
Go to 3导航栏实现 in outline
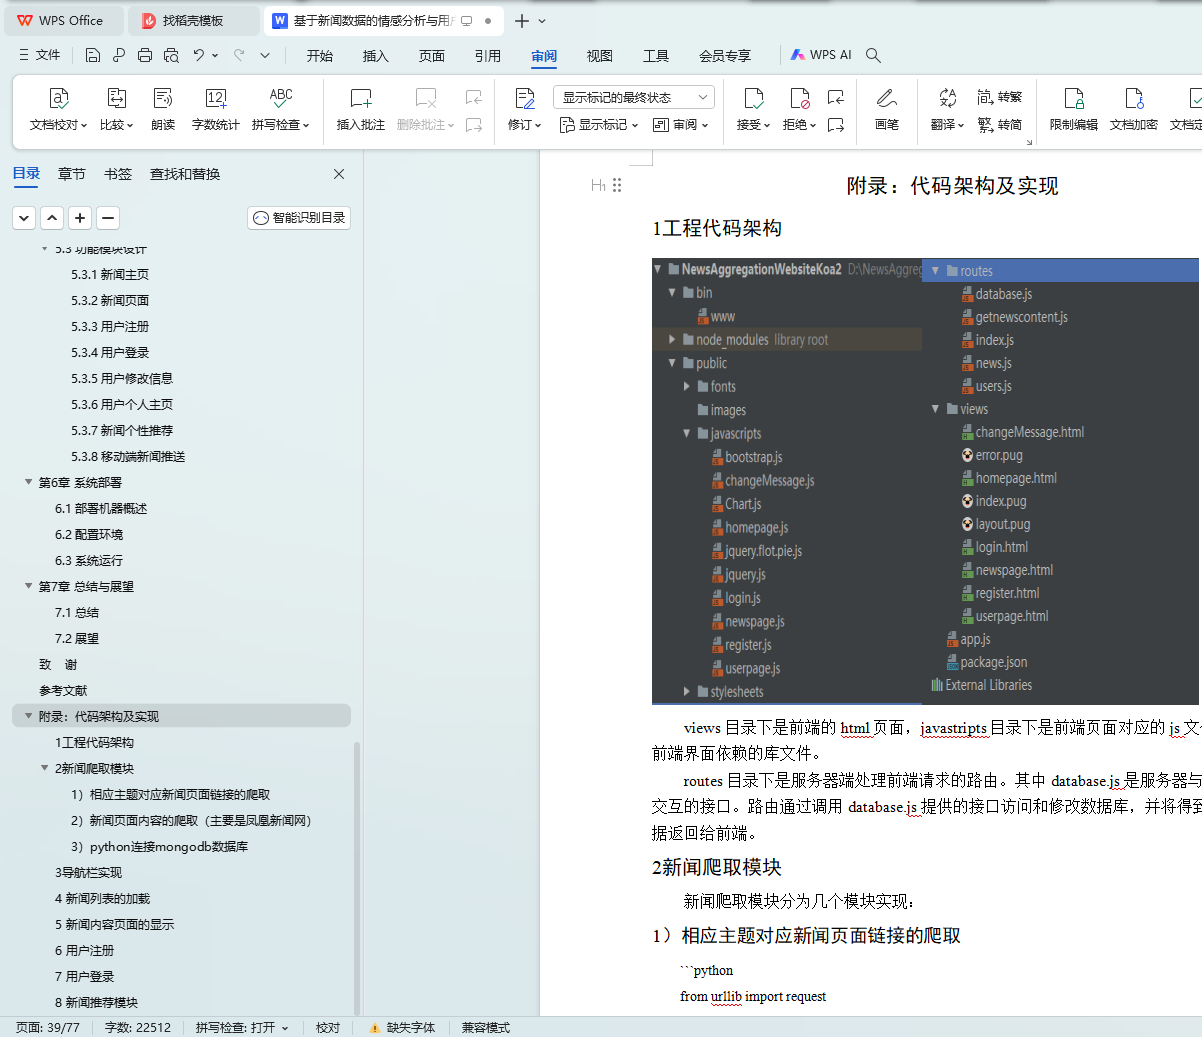88,872
